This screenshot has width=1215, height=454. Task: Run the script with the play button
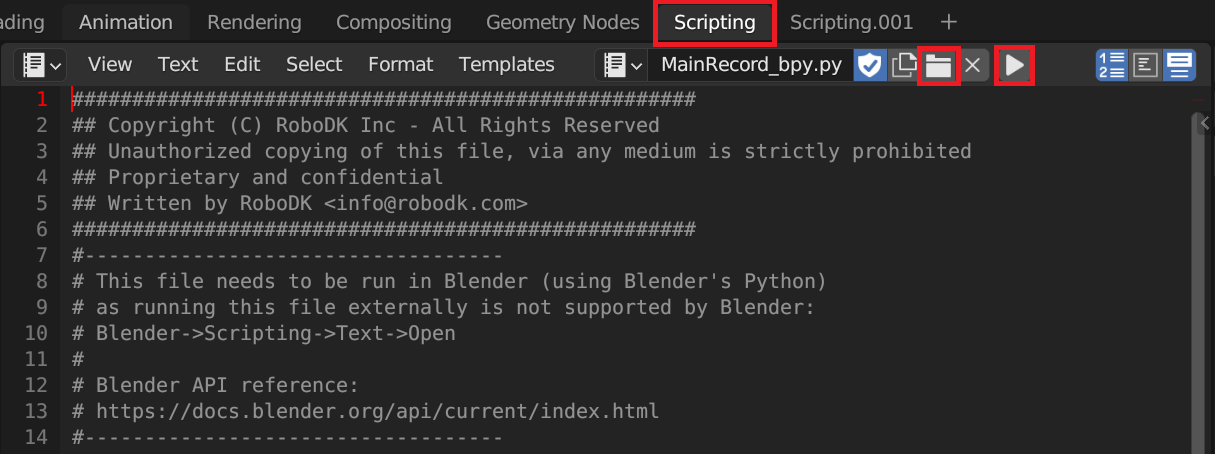(1014, 66)
